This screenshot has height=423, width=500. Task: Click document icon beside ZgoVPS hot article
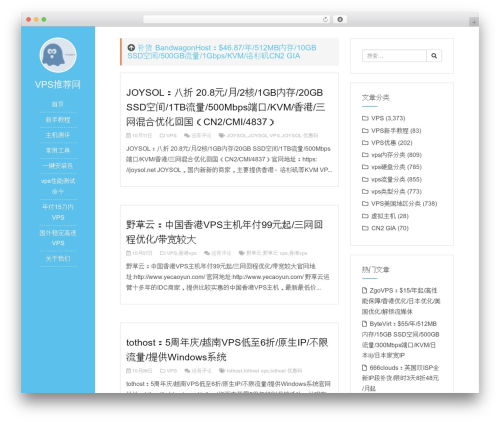365,290
